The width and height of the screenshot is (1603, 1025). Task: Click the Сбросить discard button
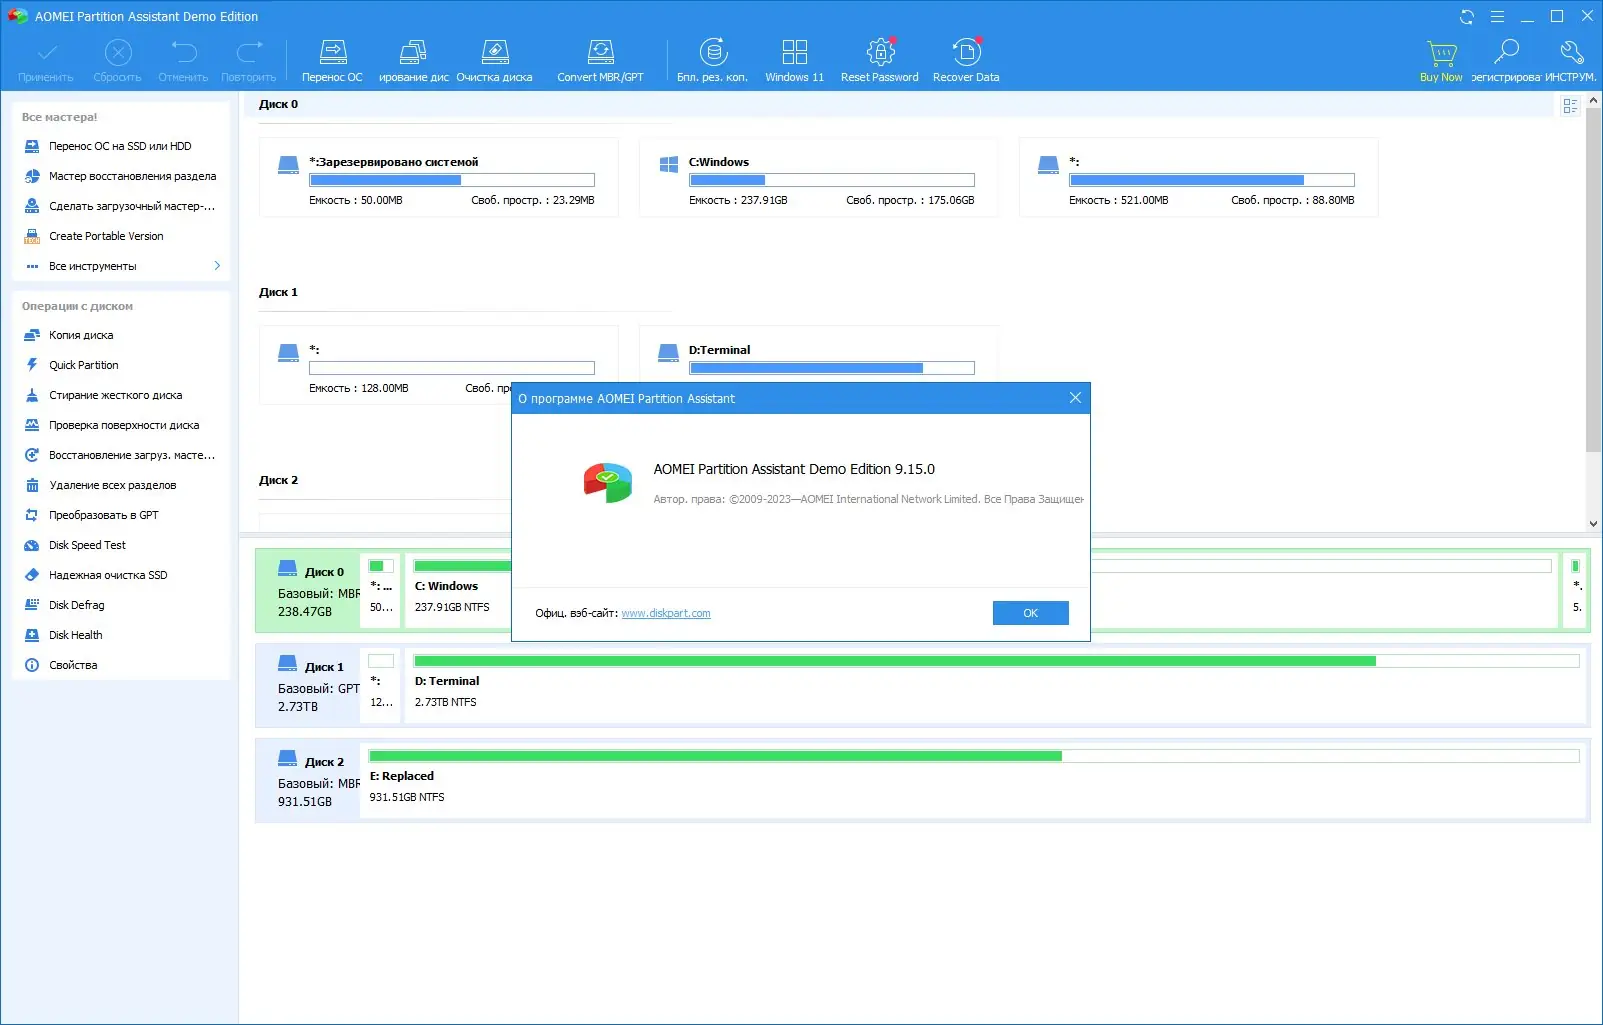(x=117, y=60)
